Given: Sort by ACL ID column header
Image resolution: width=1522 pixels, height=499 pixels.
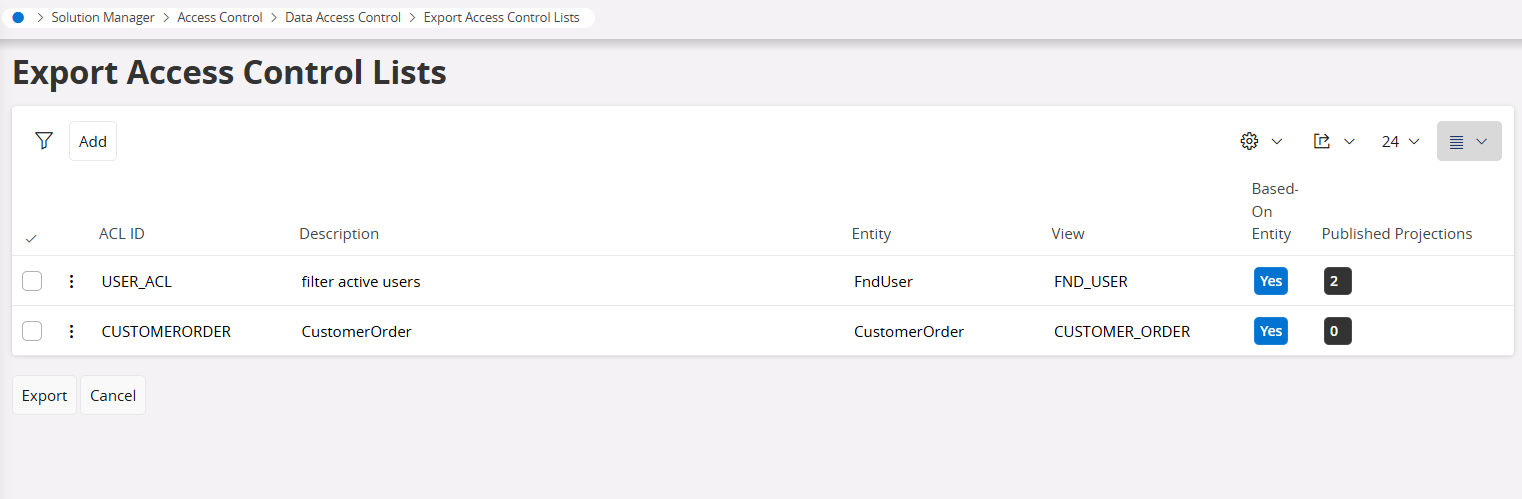Looking at the screenshot, I should pos(122,233).
